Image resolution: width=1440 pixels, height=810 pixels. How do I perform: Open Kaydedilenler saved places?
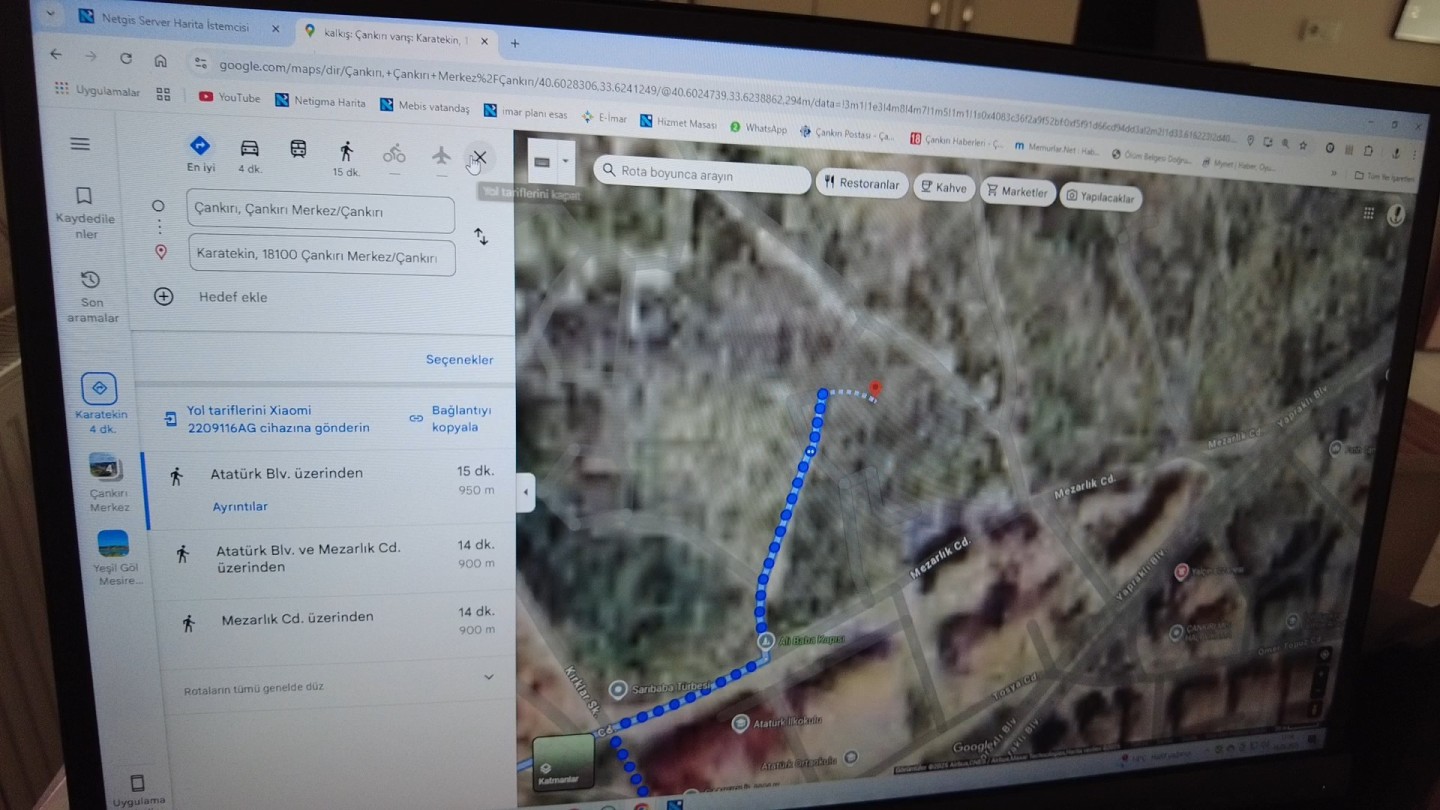click(x=84, y=196)
